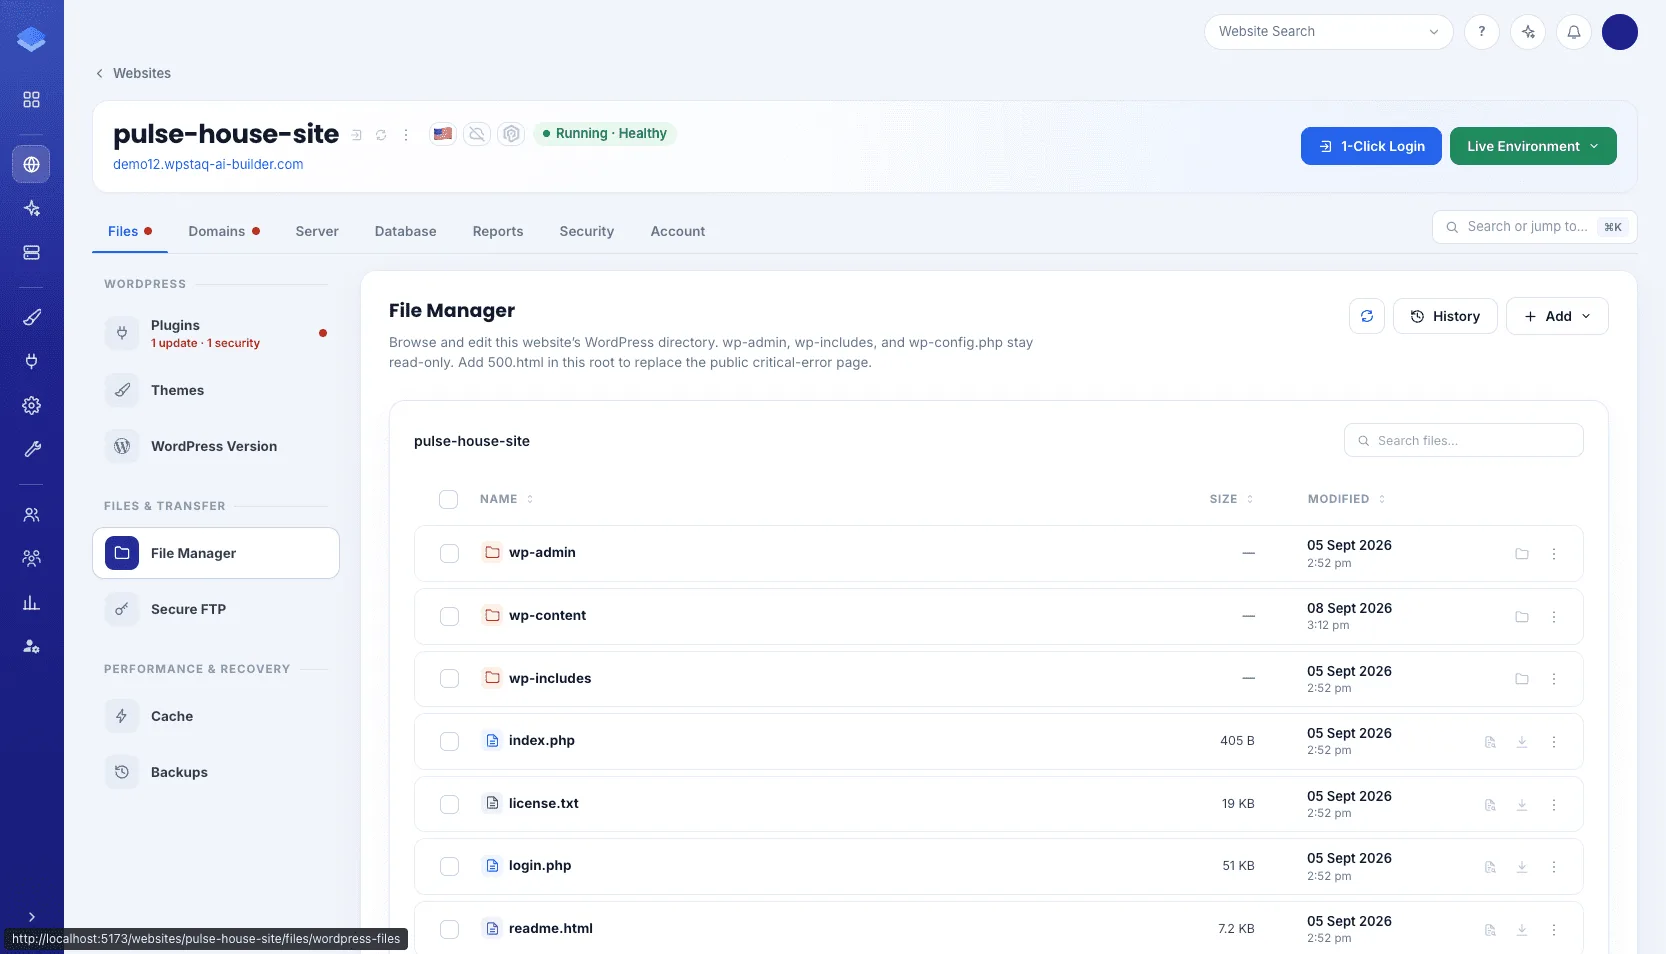The width and height of the screenshot is (1666, 954).
Task: Select the index.php checkbox
Action: [450, 741]
